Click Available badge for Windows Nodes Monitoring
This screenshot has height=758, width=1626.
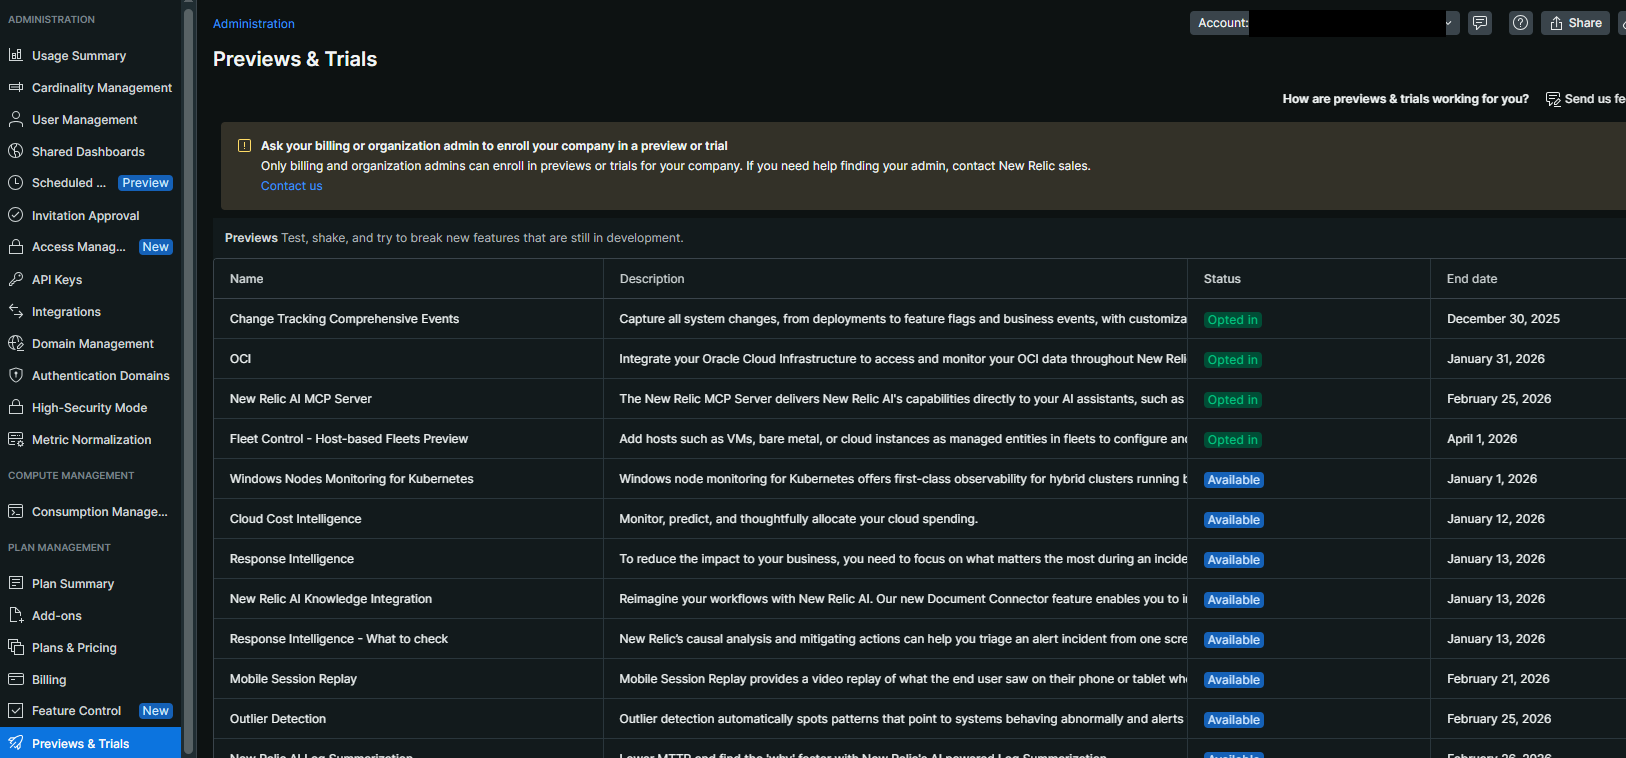[x=1233, y=480]
